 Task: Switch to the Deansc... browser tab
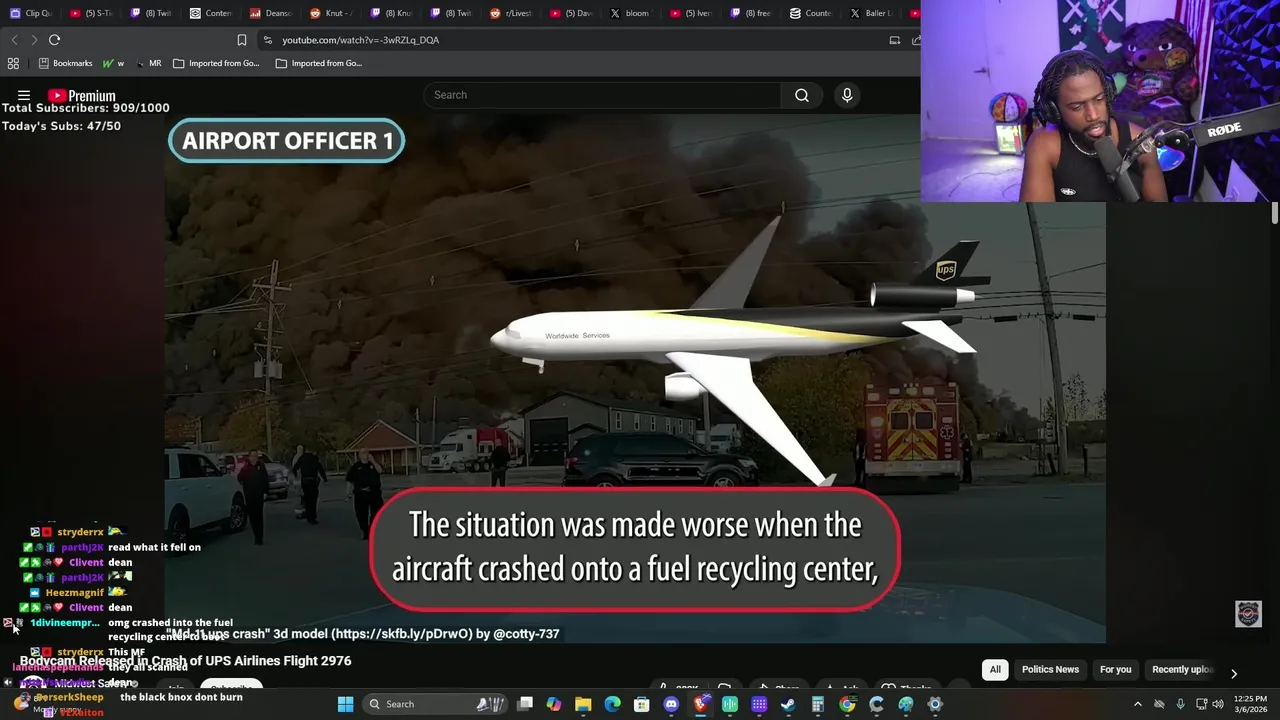coord(271,13)
